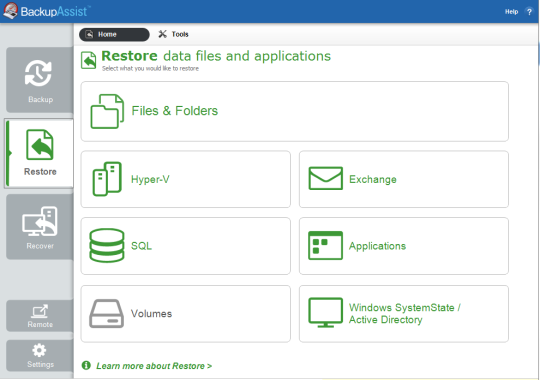This screenshot has width=540, height=380.
Task: Click the Restore heading icon
Action: [89, 60]
